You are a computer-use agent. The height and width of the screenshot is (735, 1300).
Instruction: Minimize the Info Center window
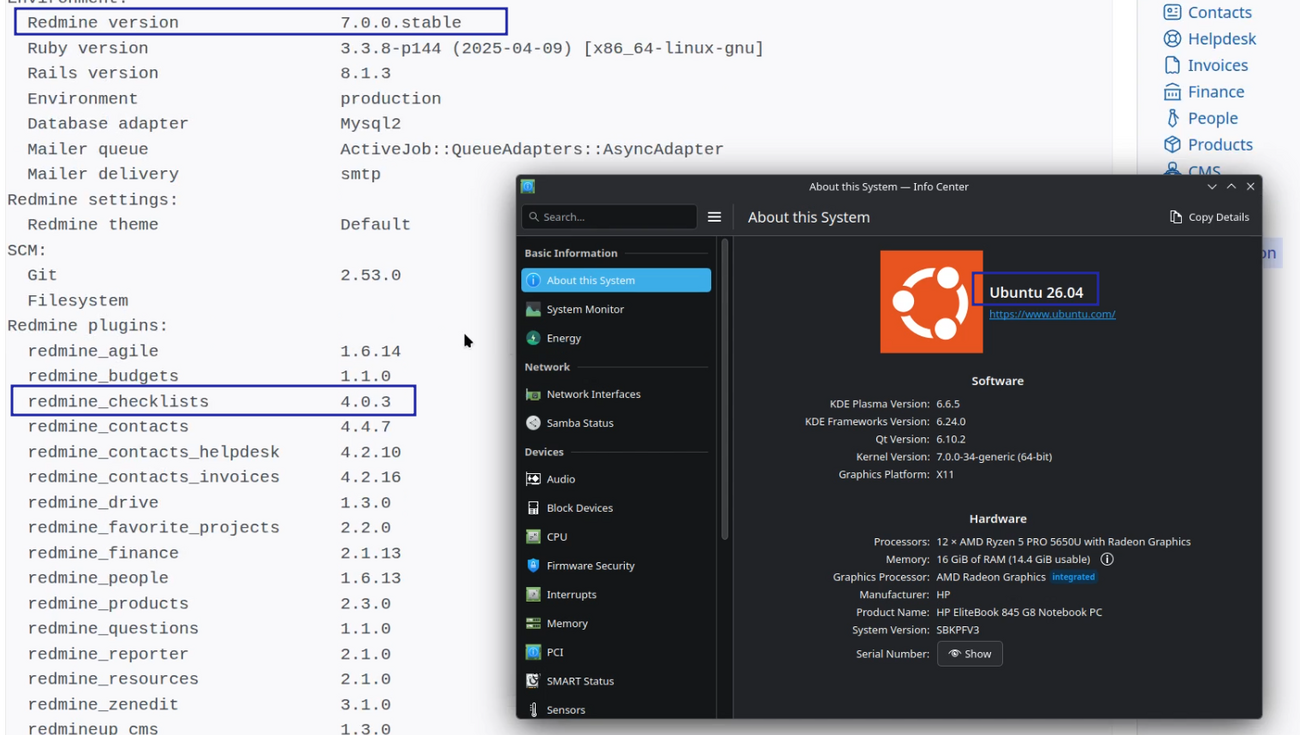[x=1212, y=187]
